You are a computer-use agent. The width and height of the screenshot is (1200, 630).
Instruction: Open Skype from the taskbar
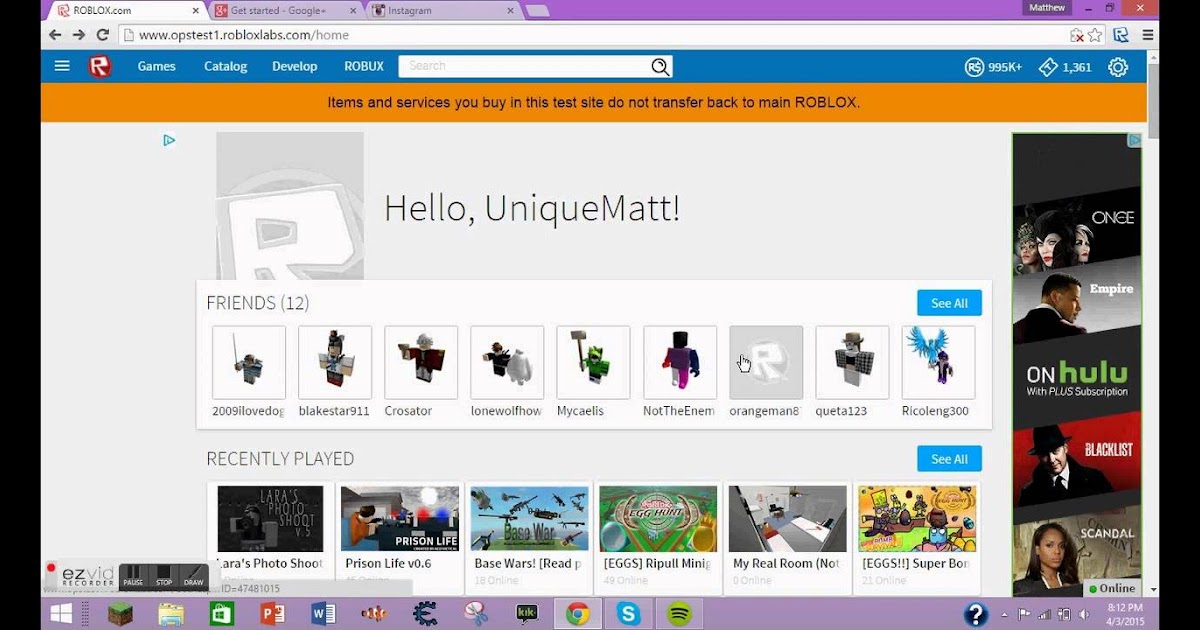628,613
